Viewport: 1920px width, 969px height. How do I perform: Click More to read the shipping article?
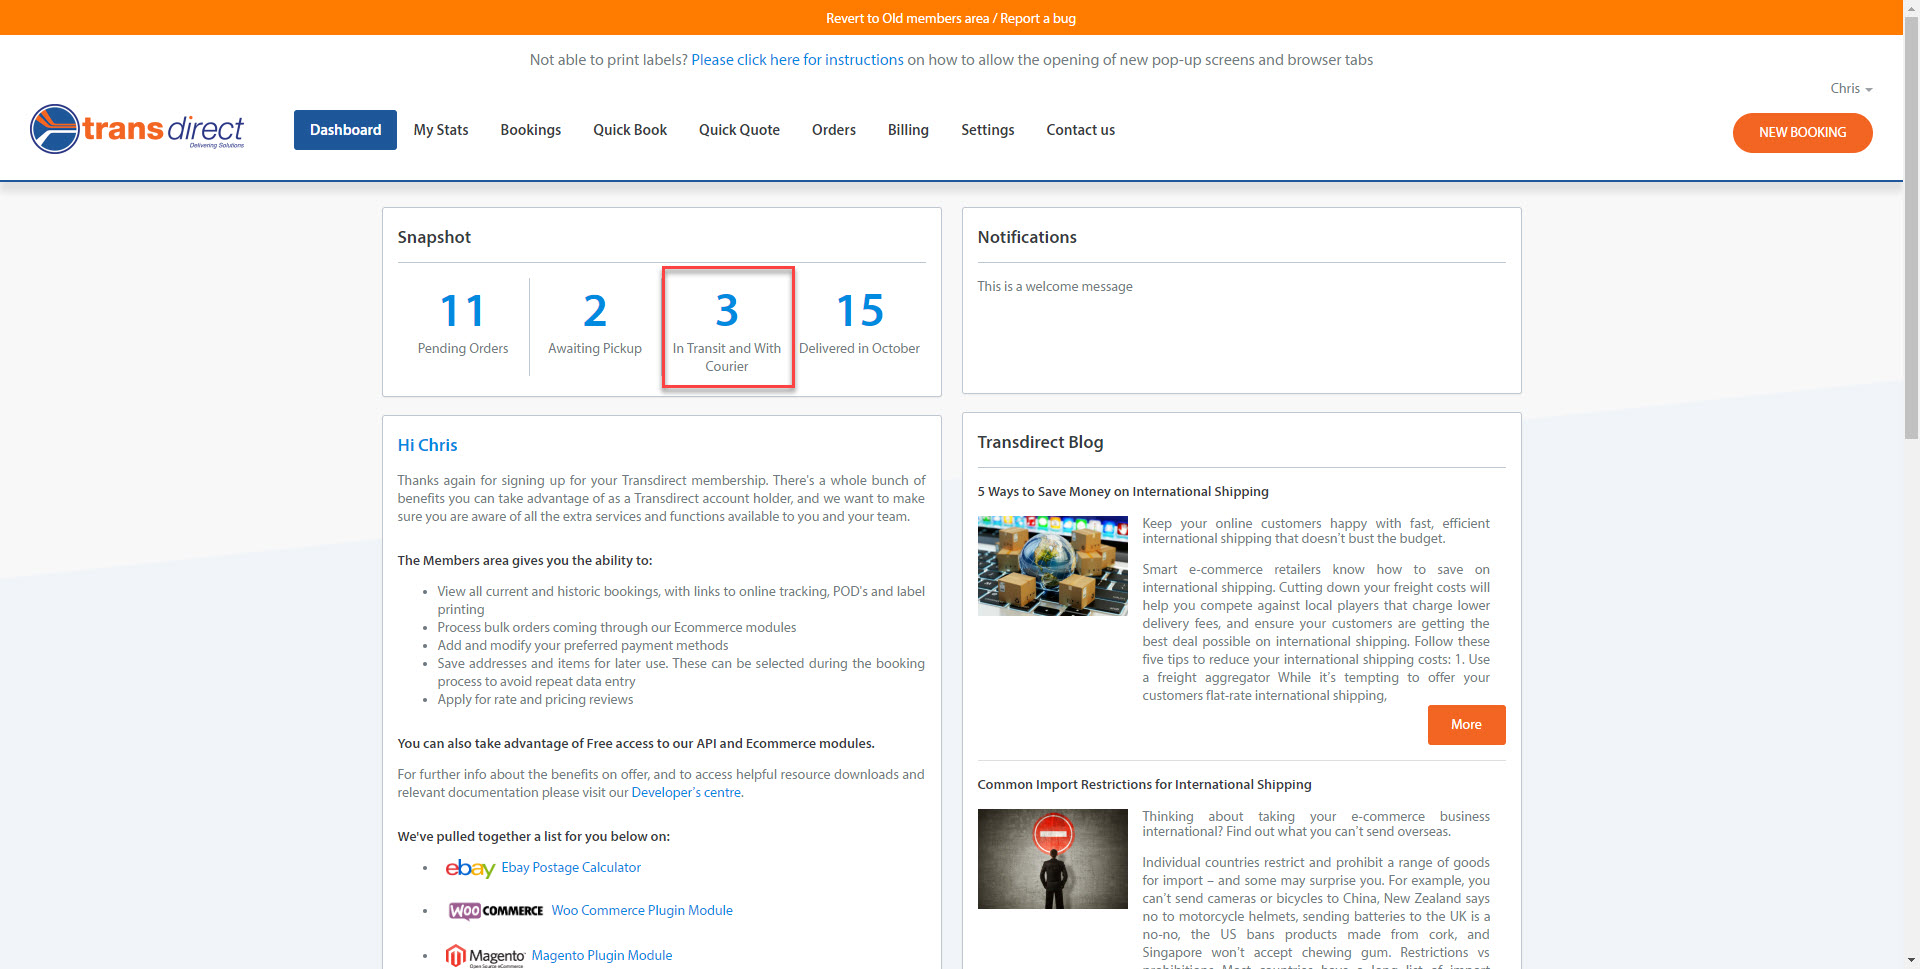point(1466,724)
